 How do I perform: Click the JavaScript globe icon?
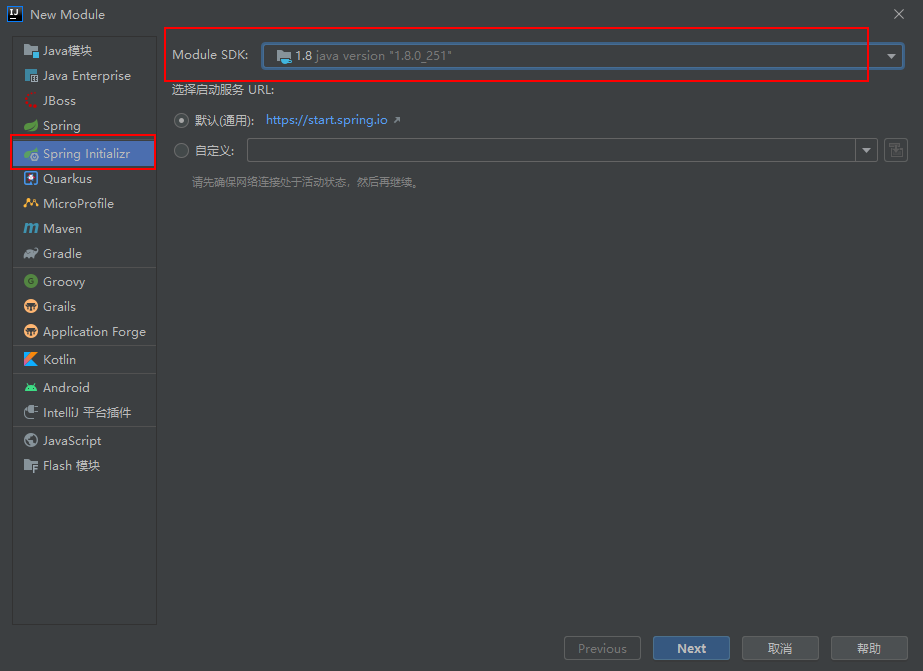[x=31, y=440]
